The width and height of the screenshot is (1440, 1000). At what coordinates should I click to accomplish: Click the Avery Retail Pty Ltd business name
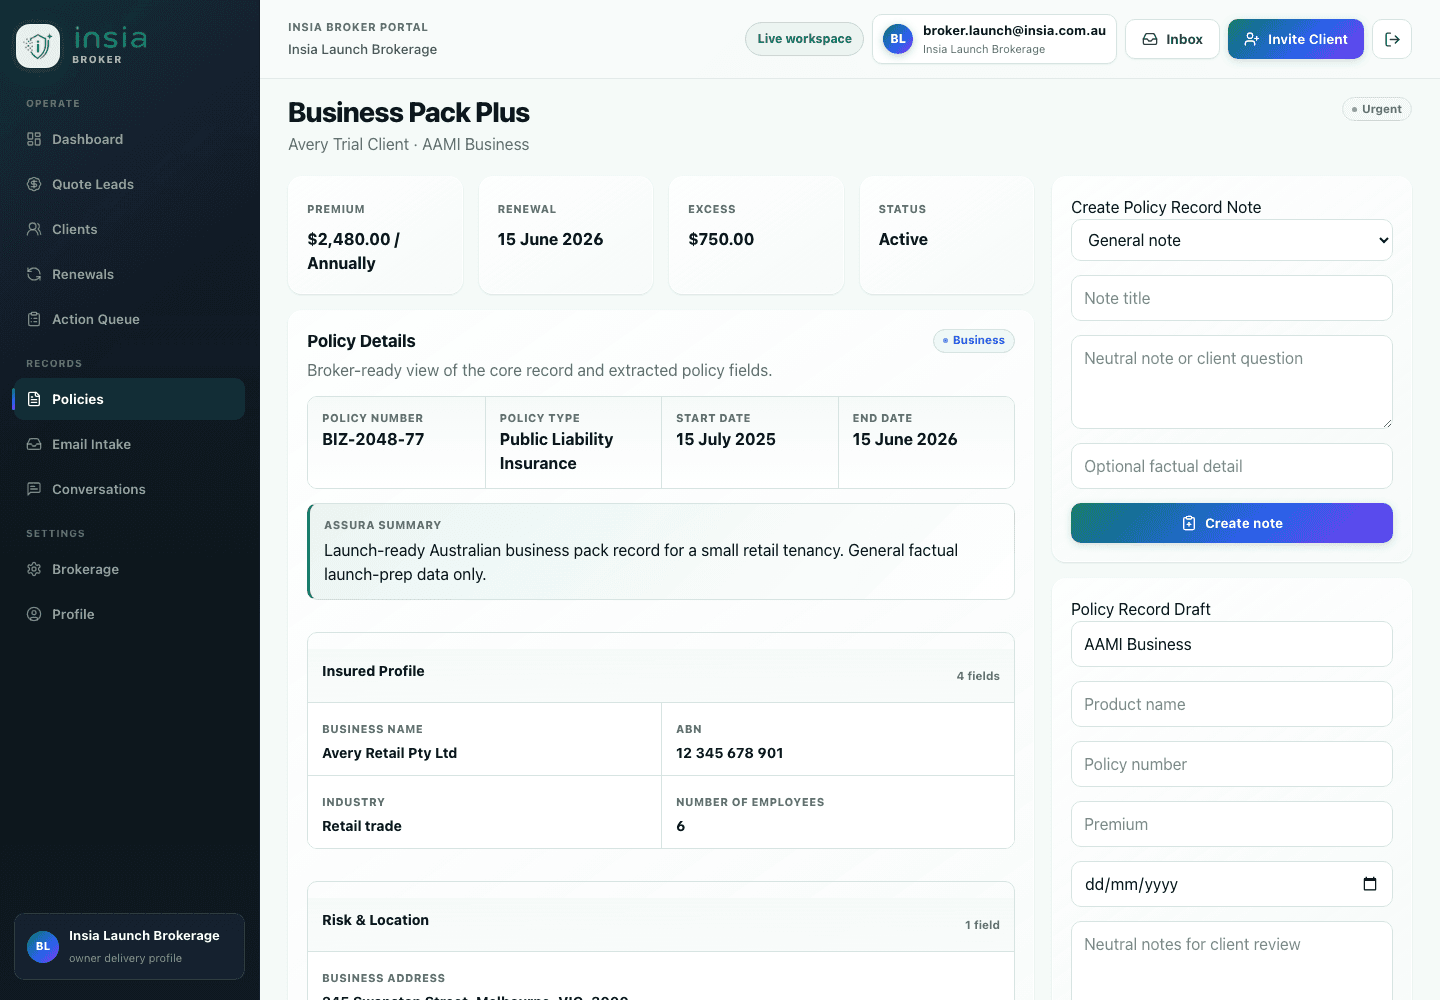point(389,753)
